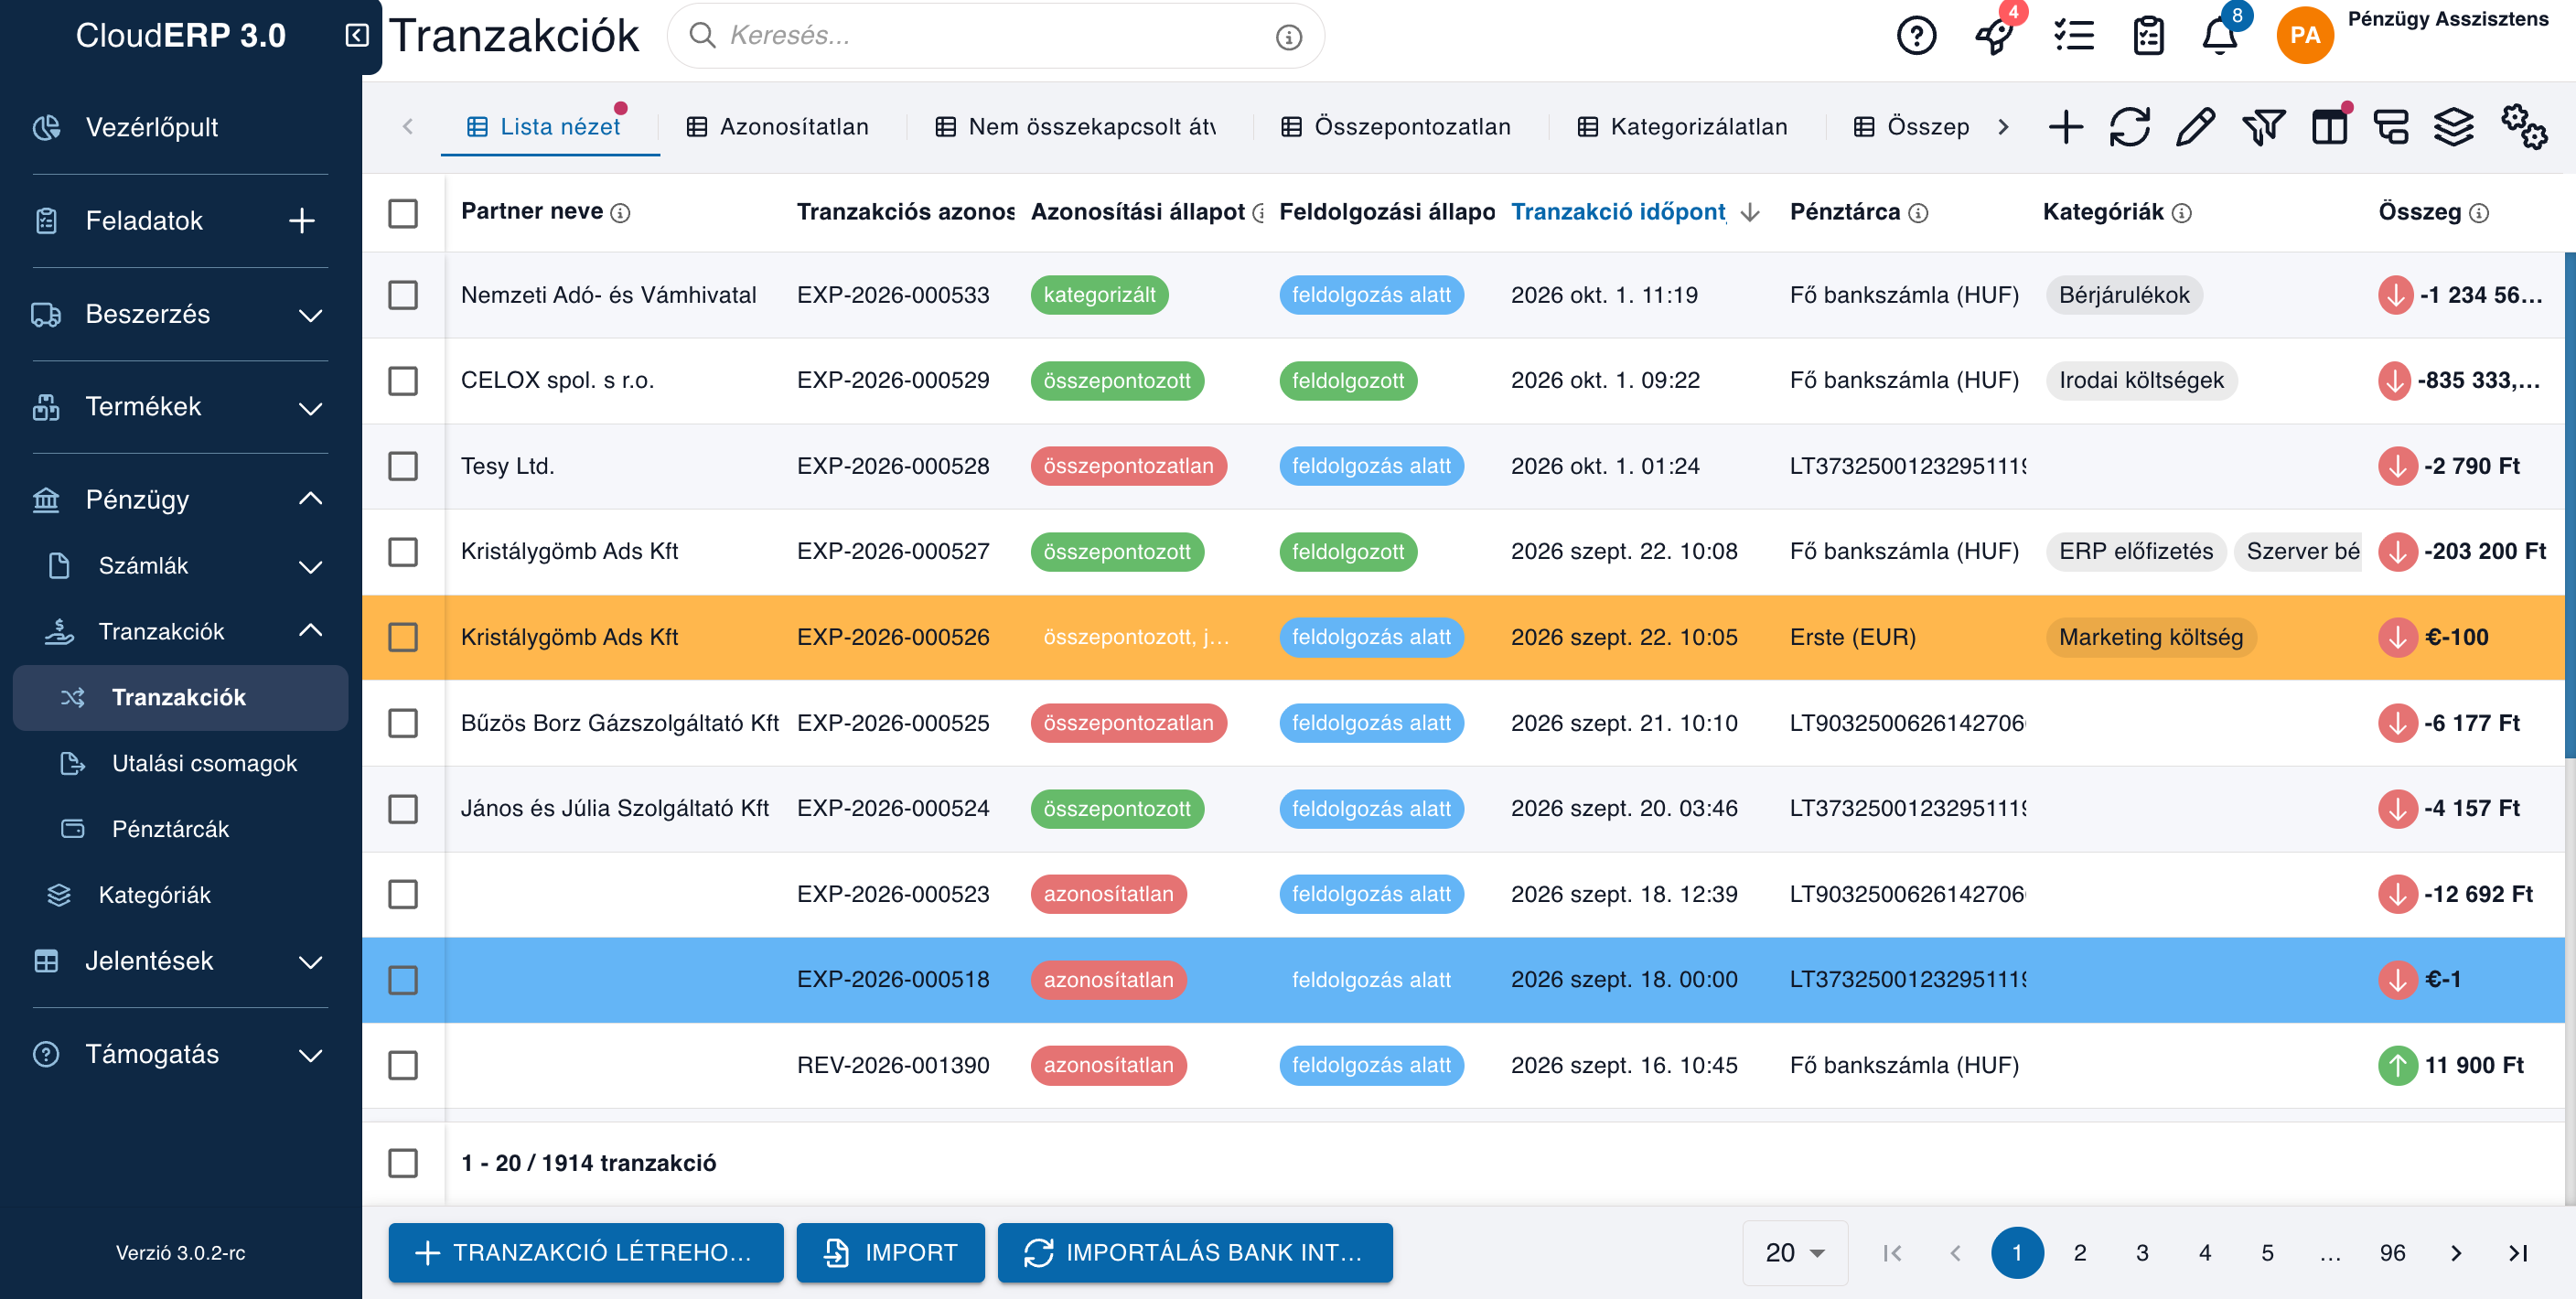Switch to the Kategorizálatlan tab

[1682, 127]
